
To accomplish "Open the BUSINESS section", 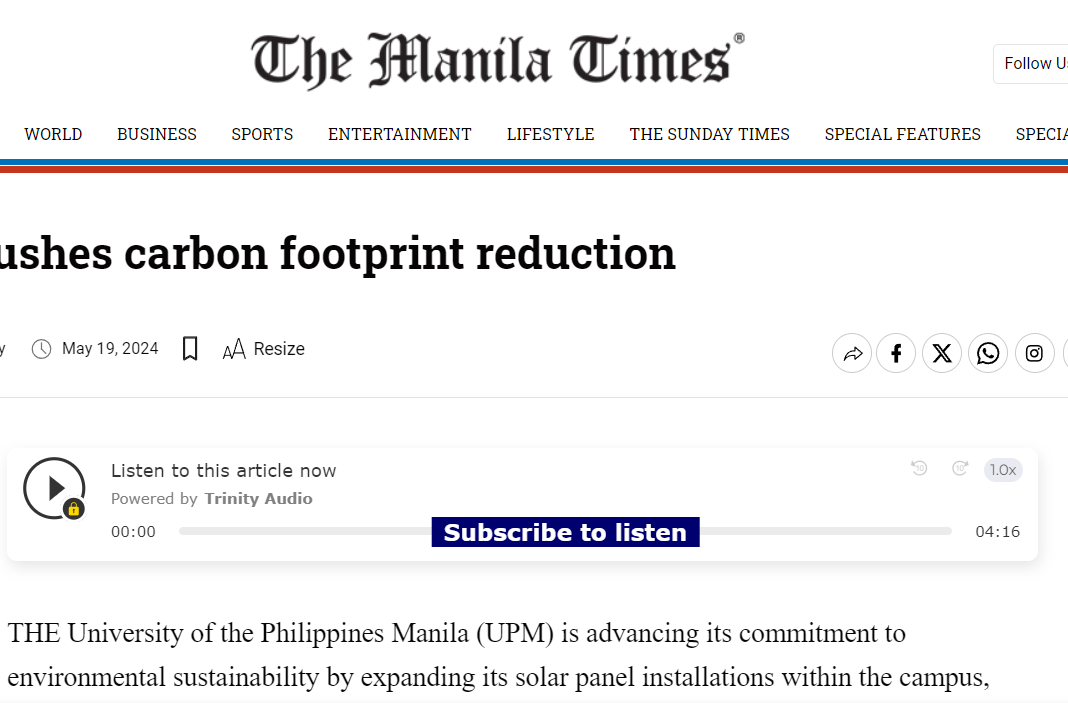I will point(157,134).
